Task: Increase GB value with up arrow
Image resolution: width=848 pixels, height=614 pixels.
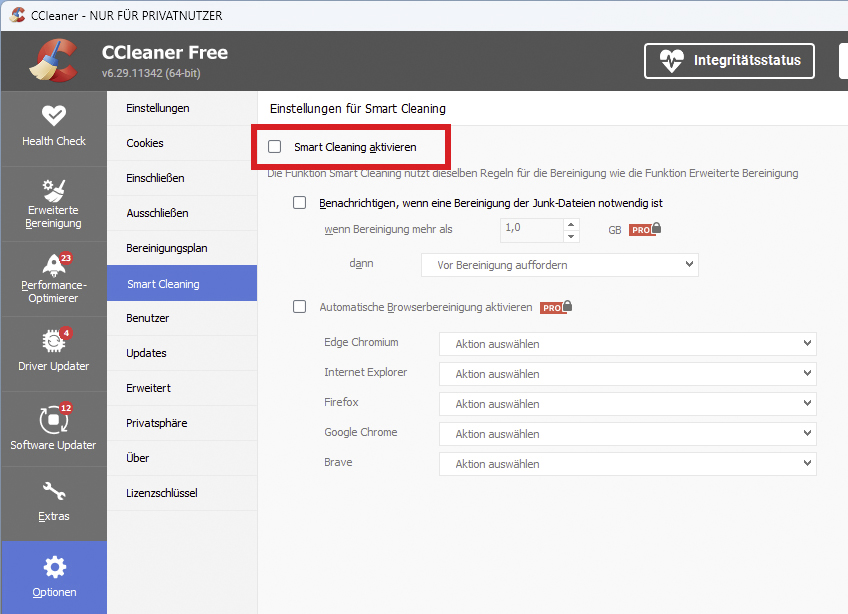Action: (x=571, y=224)
